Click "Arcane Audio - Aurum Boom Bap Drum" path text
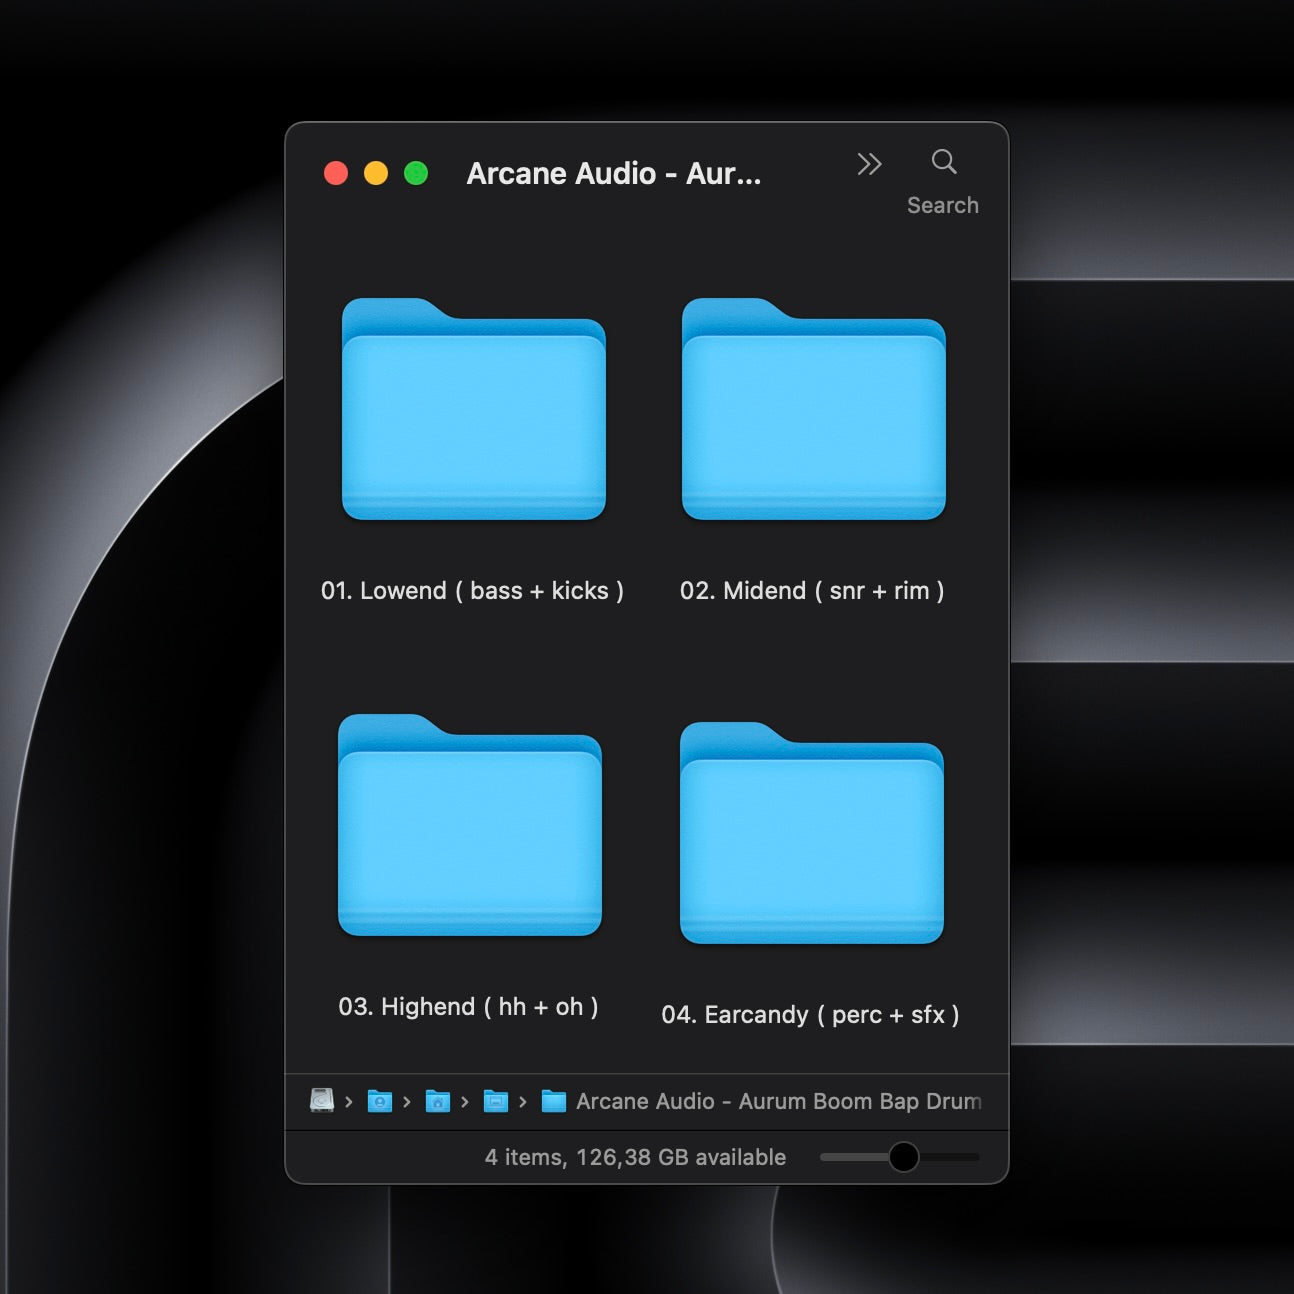Screen dimensions: 1294x1294 pyautogui.click(x=779, y=1101)
